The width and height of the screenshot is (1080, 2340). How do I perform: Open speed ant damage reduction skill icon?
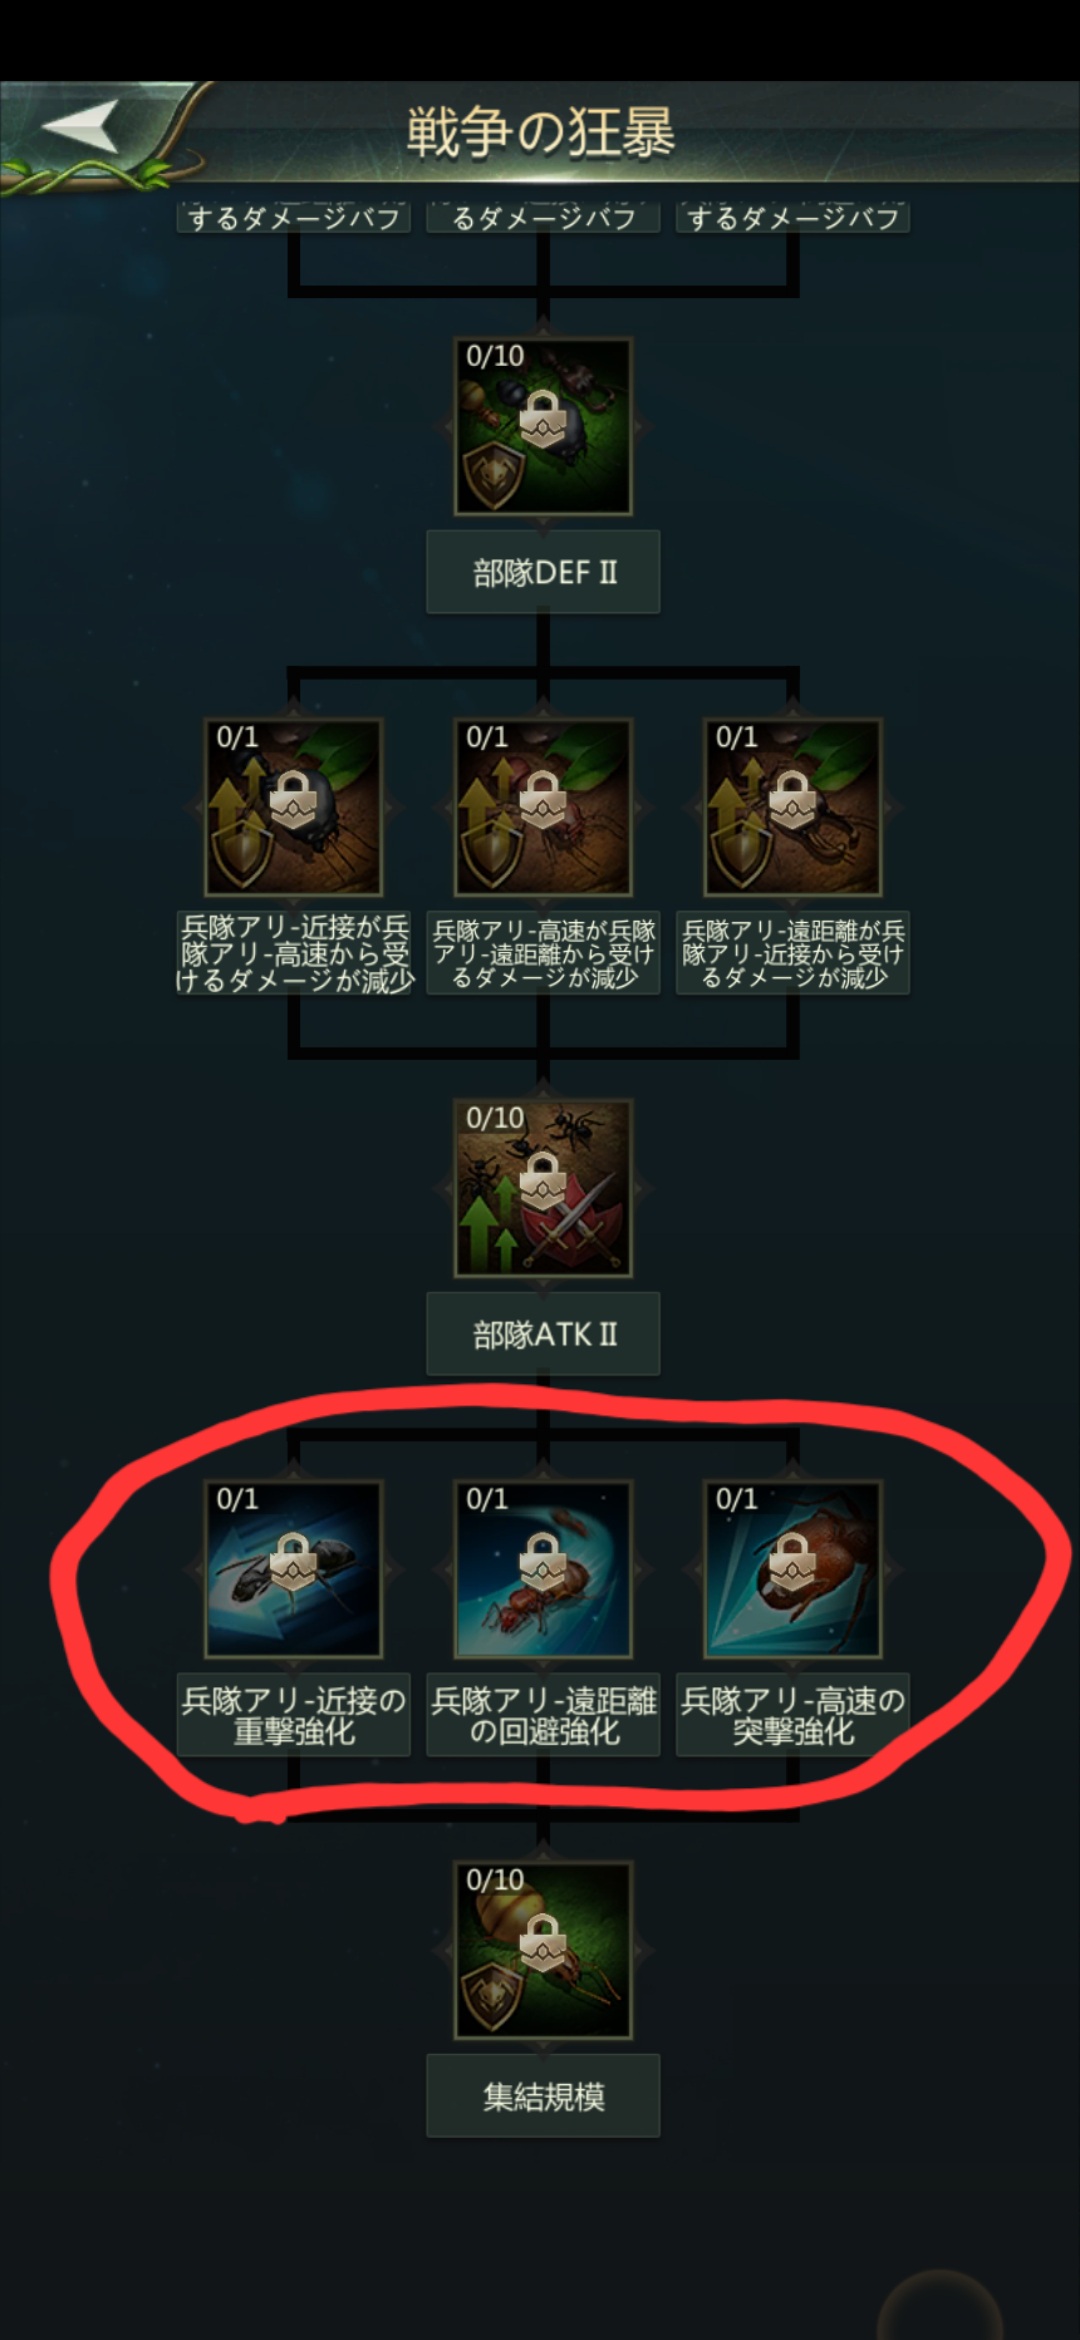point(543,808)
